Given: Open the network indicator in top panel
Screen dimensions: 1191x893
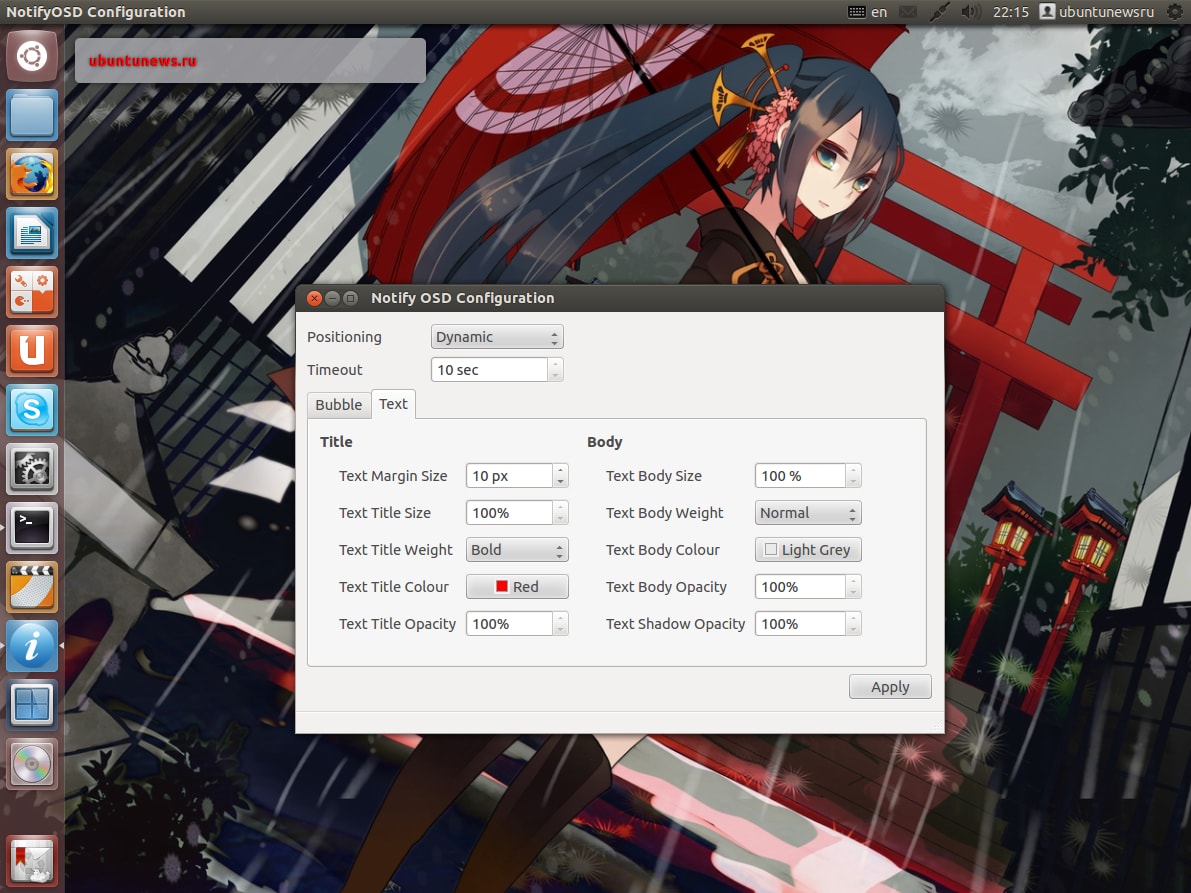Looking at the screenshot, I should pos(939,11).
